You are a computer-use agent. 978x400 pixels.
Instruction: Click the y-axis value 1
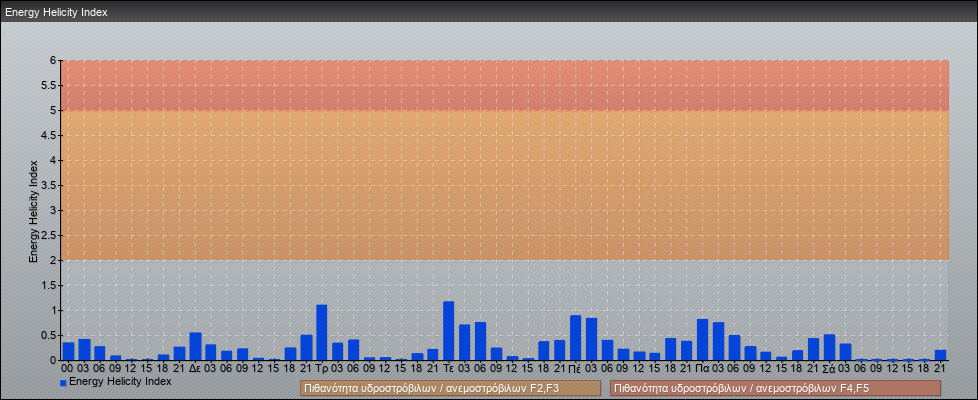click(x=54, y=310)
